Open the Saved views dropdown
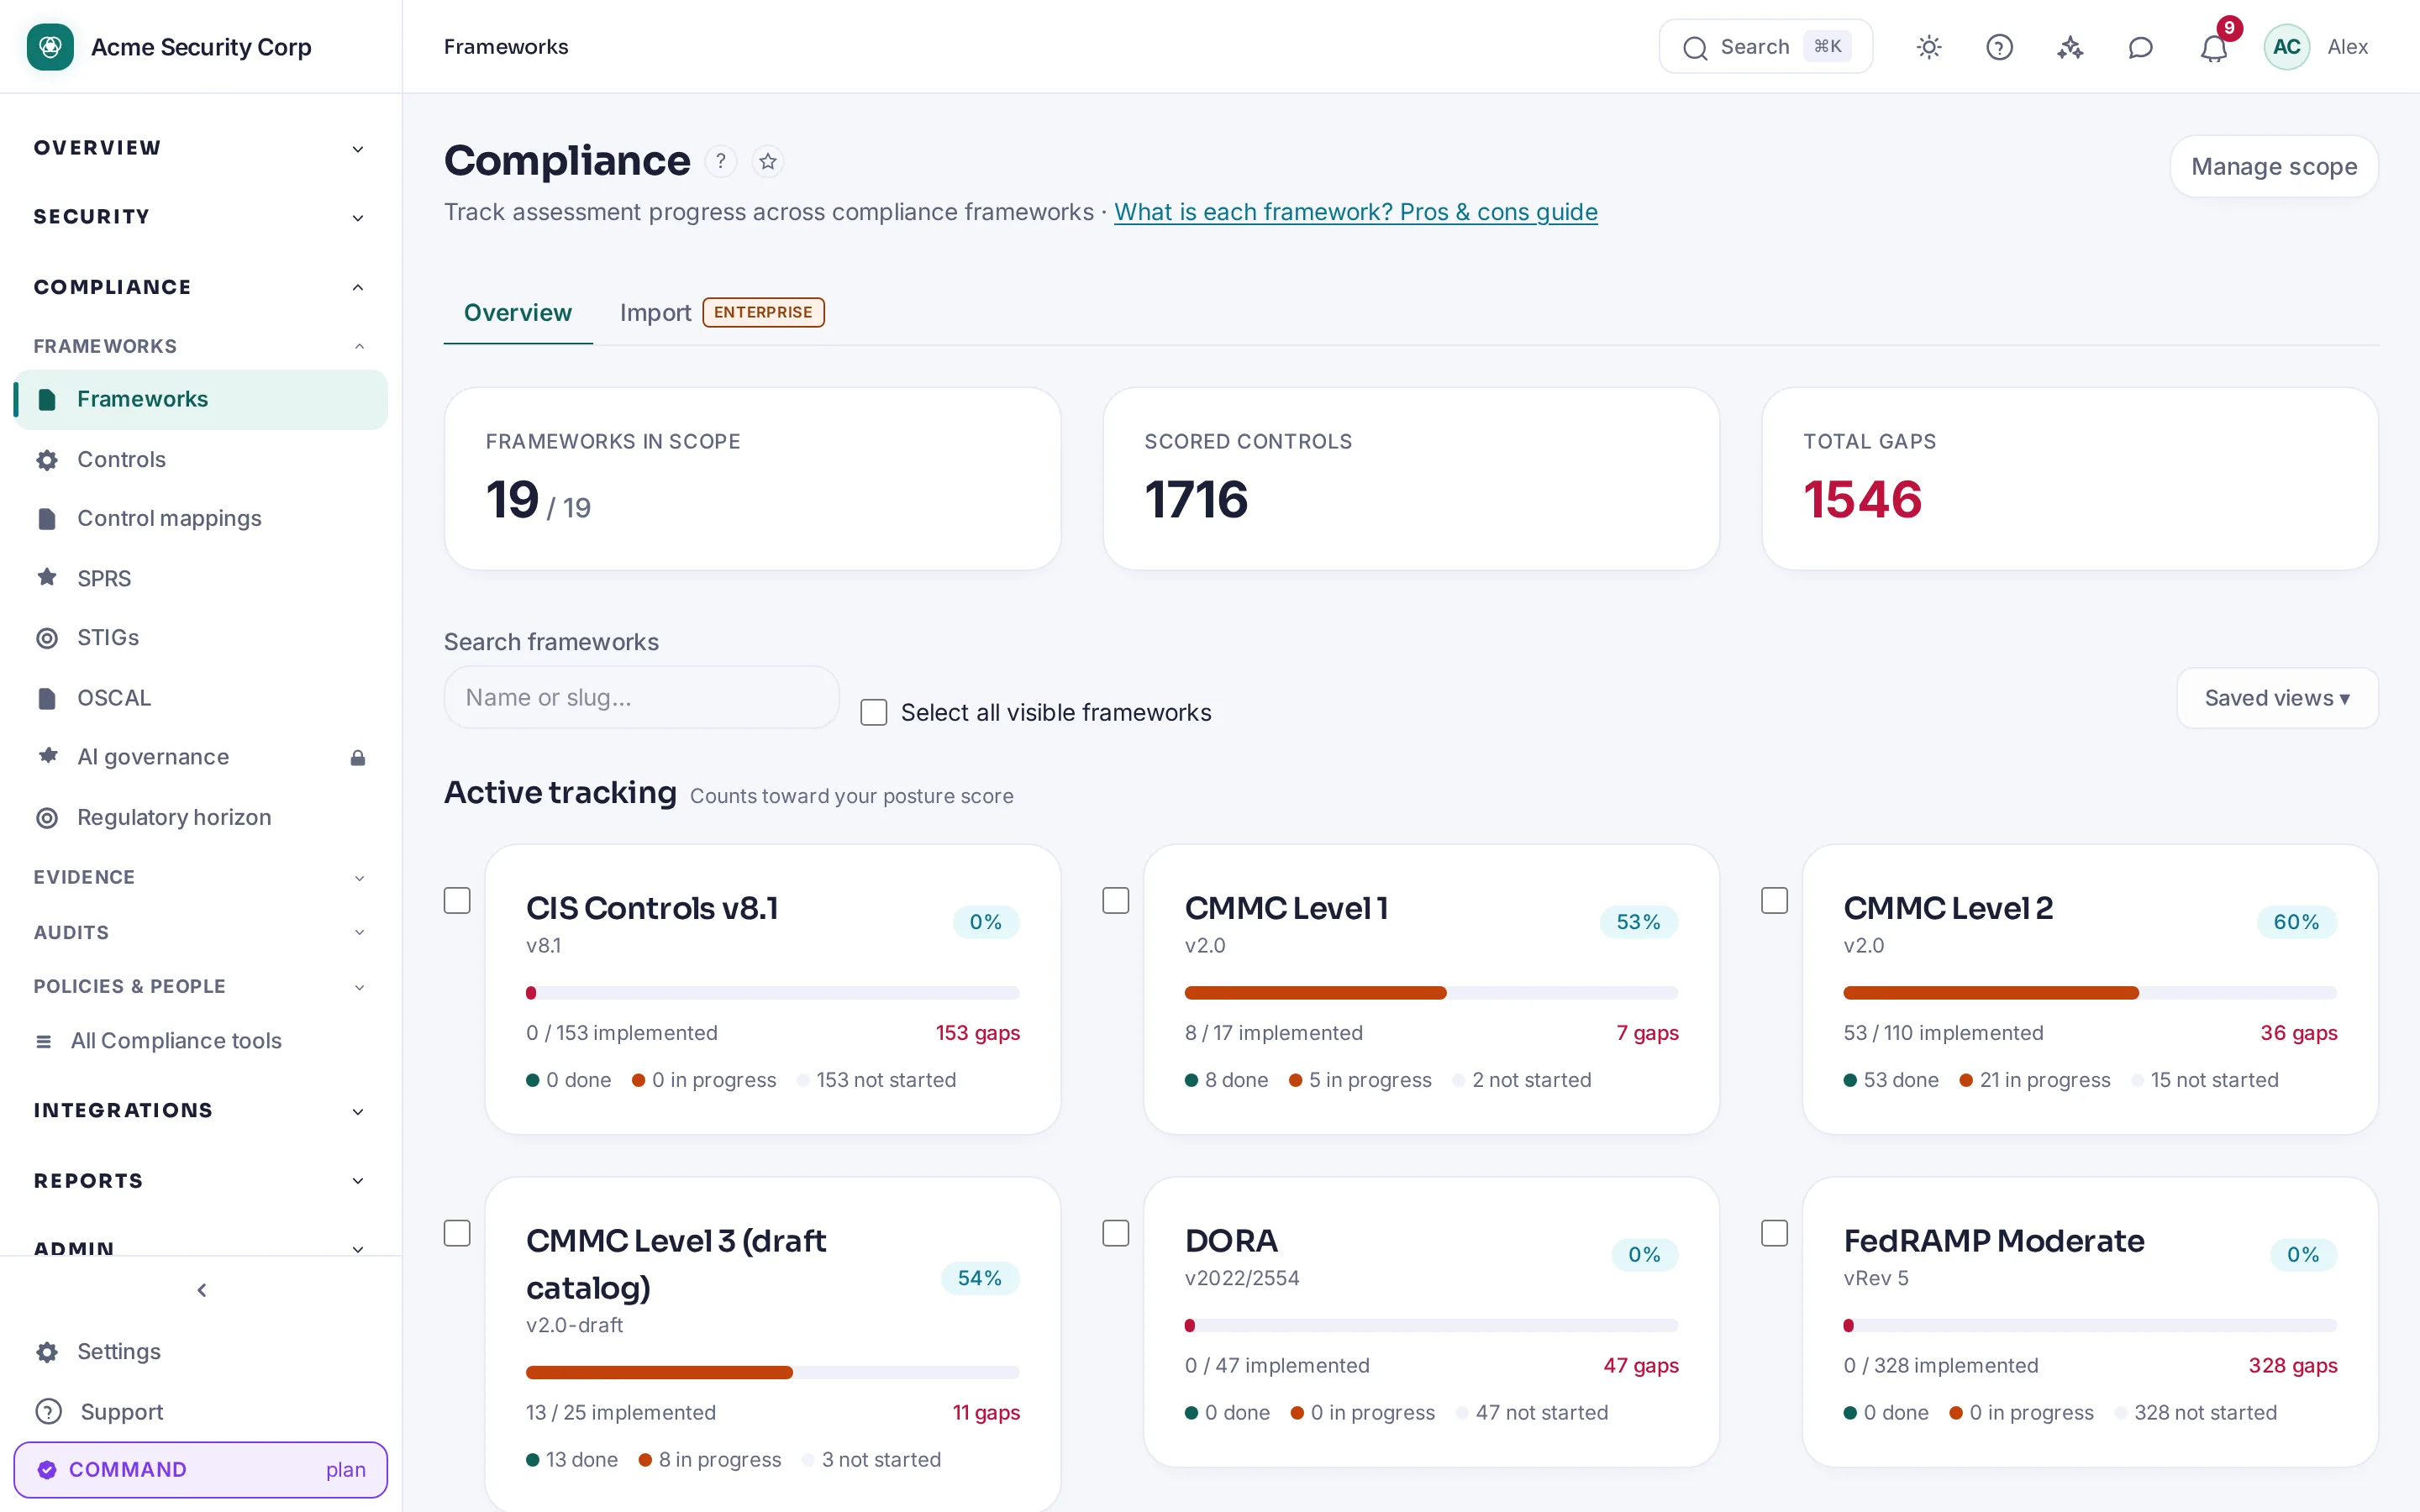 pyautogui.click(x=2277, y=698)
